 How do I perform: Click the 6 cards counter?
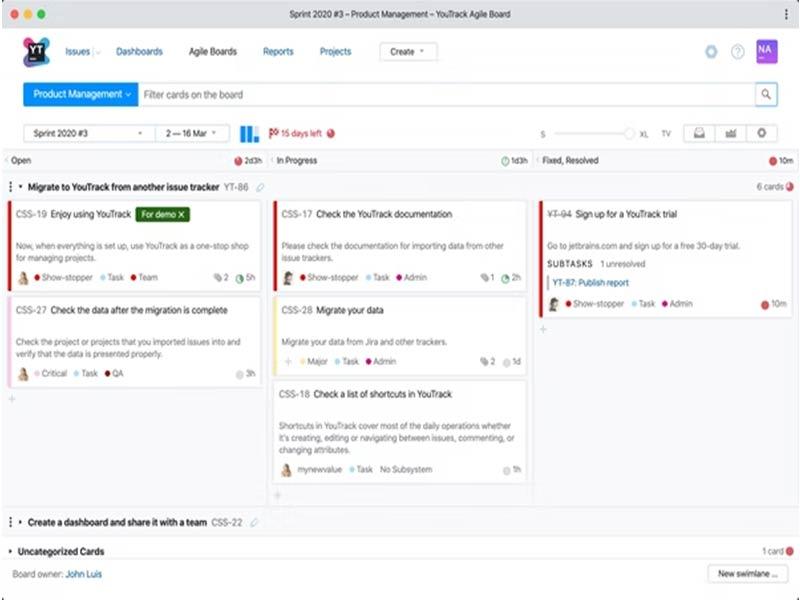(770, 187)
